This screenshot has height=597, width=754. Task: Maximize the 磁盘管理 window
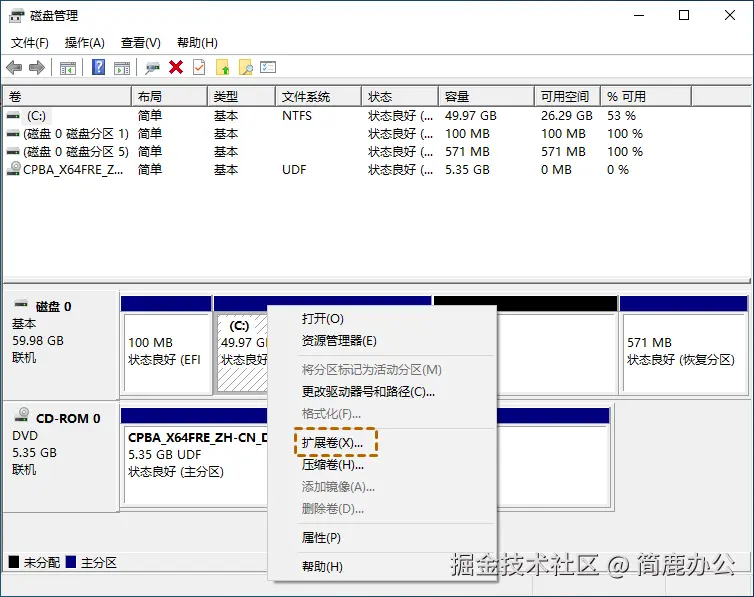click(684, 15)
